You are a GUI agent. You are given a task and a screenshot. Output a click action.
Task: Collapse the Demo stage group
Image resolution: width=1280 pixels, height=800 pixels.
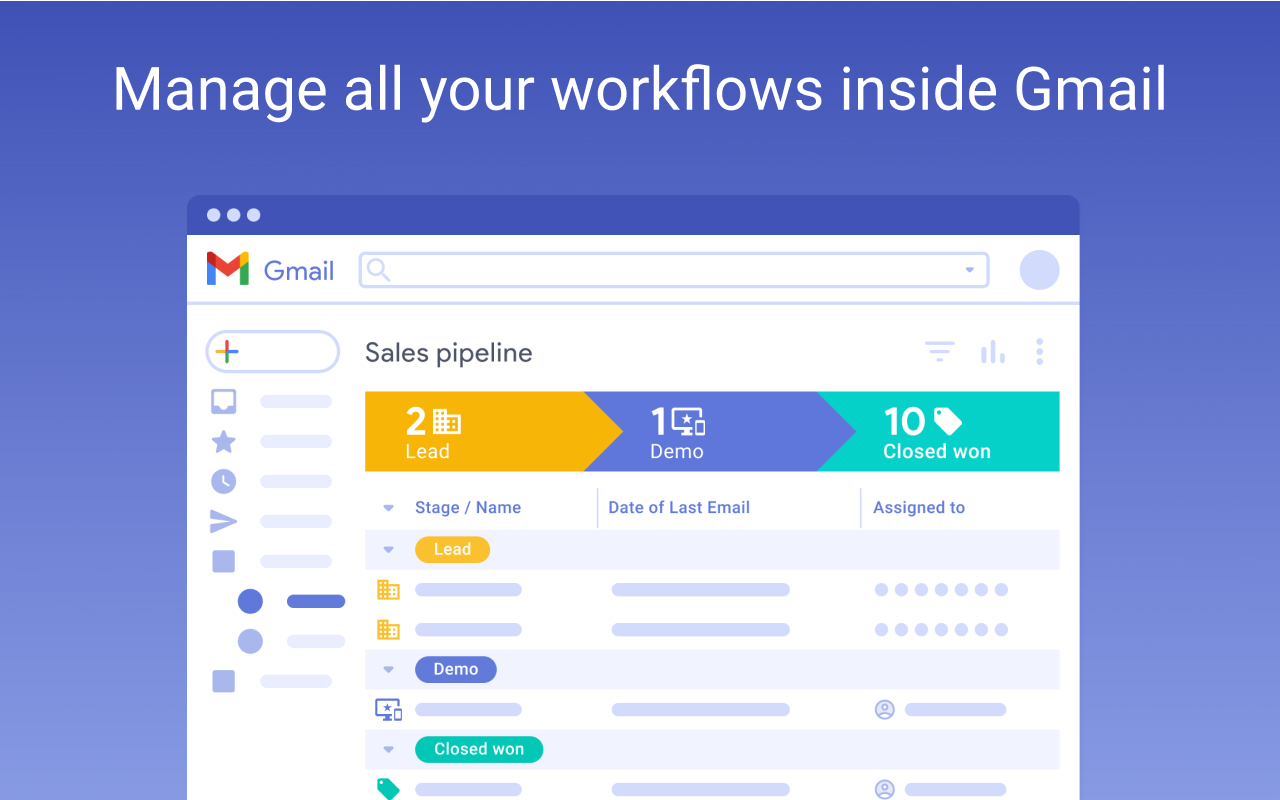(389, 669)
